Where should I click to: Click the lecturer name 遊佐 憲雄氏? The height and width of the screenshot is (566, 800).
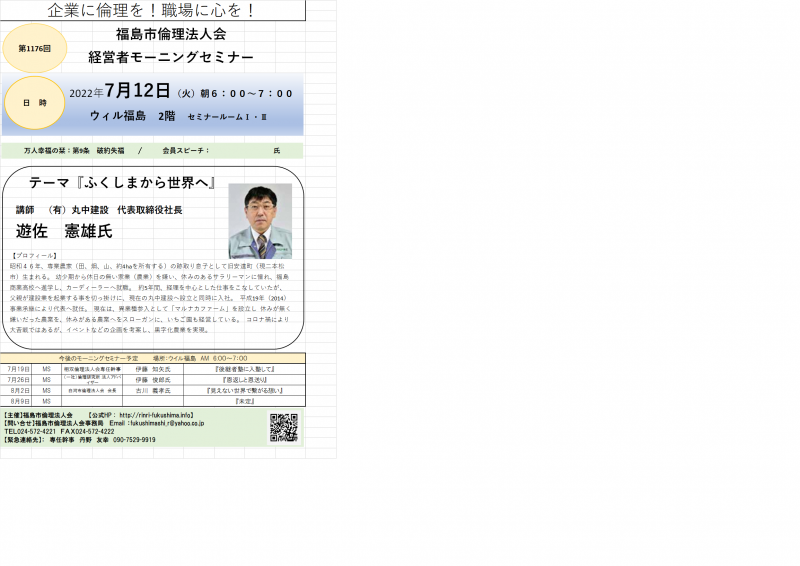[64, 231]
